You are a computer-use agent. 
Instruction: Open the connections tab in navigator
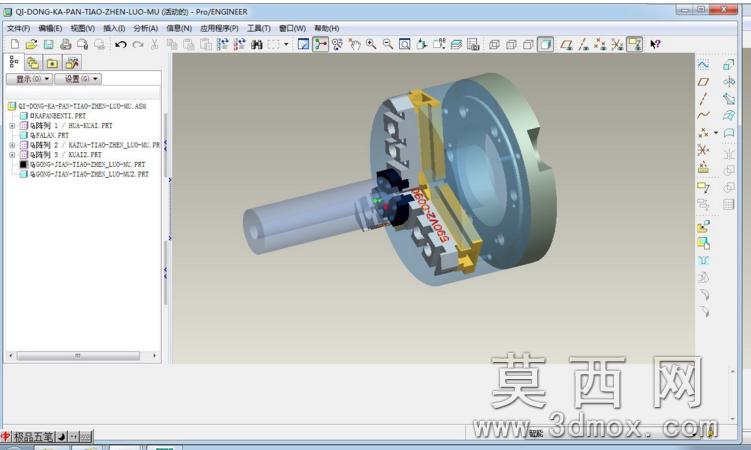(72, 63)
